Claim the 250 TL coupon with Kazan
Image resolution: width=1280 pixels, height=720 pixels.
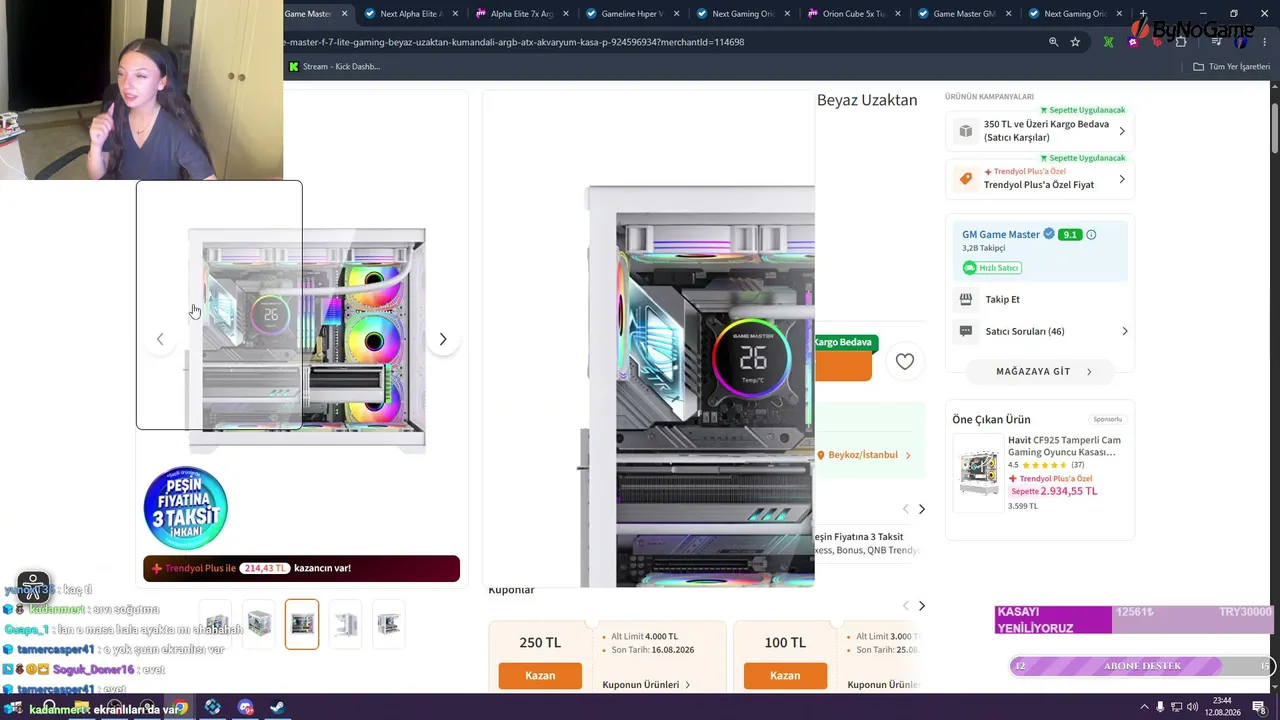pos(540,676)
